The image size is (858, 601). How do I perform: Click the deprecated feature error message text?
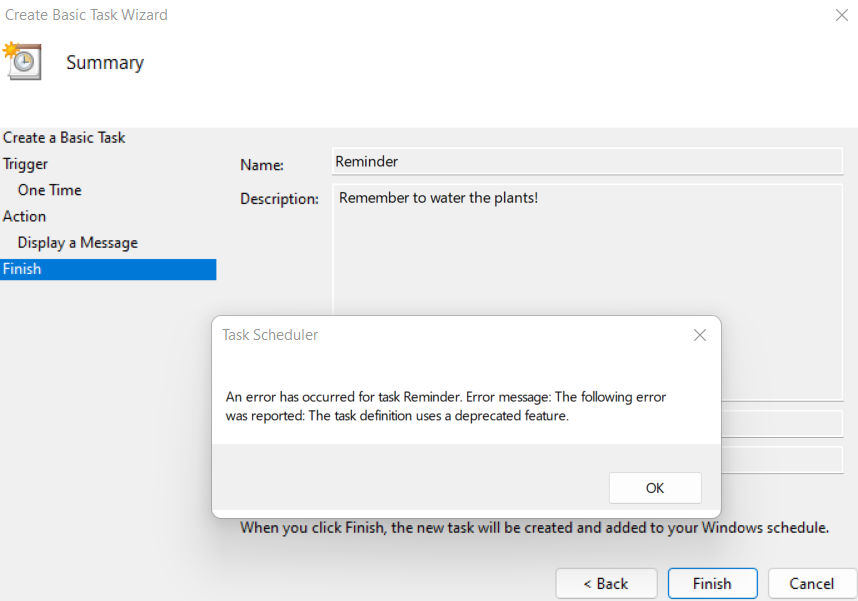click(446, 406)
